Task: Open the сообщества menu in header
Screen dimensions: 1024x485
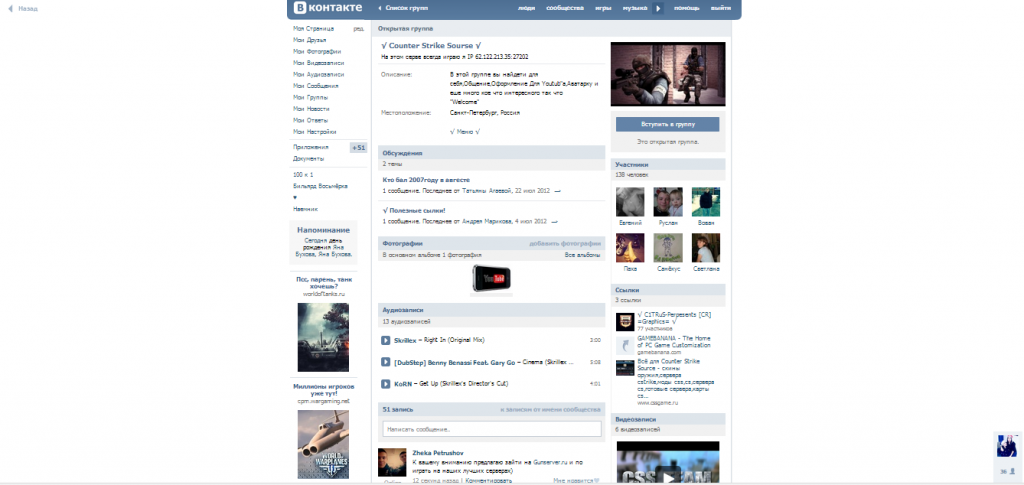Action: pyautogui.click(x=565, y=8)
